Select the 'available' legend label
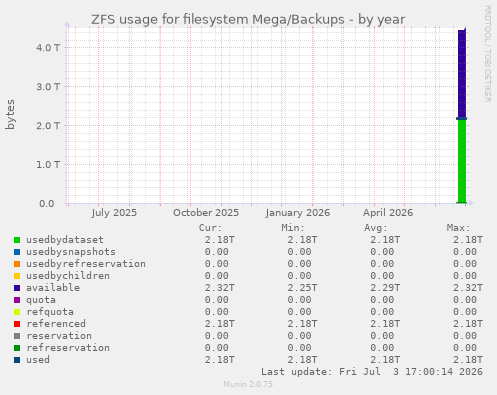 pyautogui.click(x=53, y=288)
